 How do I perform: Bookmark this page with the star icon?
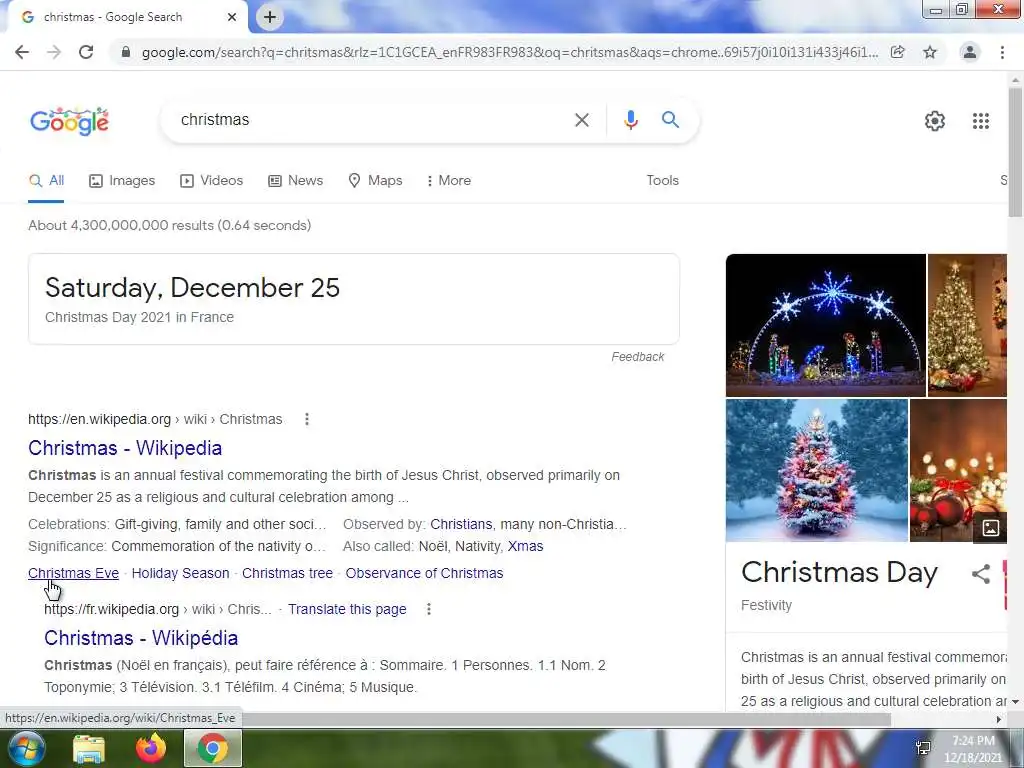pyautogui.click(x=930, y=52)
